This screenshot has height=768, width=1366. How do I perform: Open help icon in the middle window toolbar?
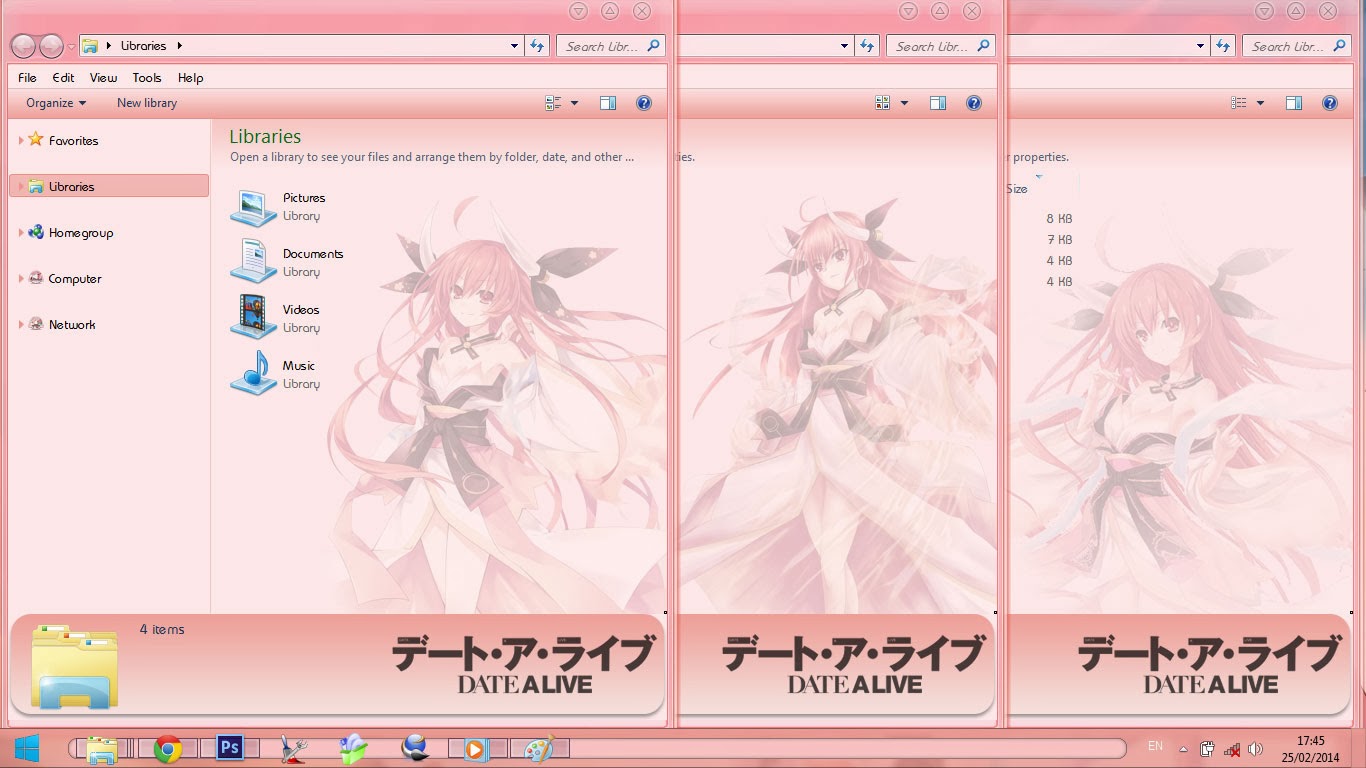[x=974, y=103]
